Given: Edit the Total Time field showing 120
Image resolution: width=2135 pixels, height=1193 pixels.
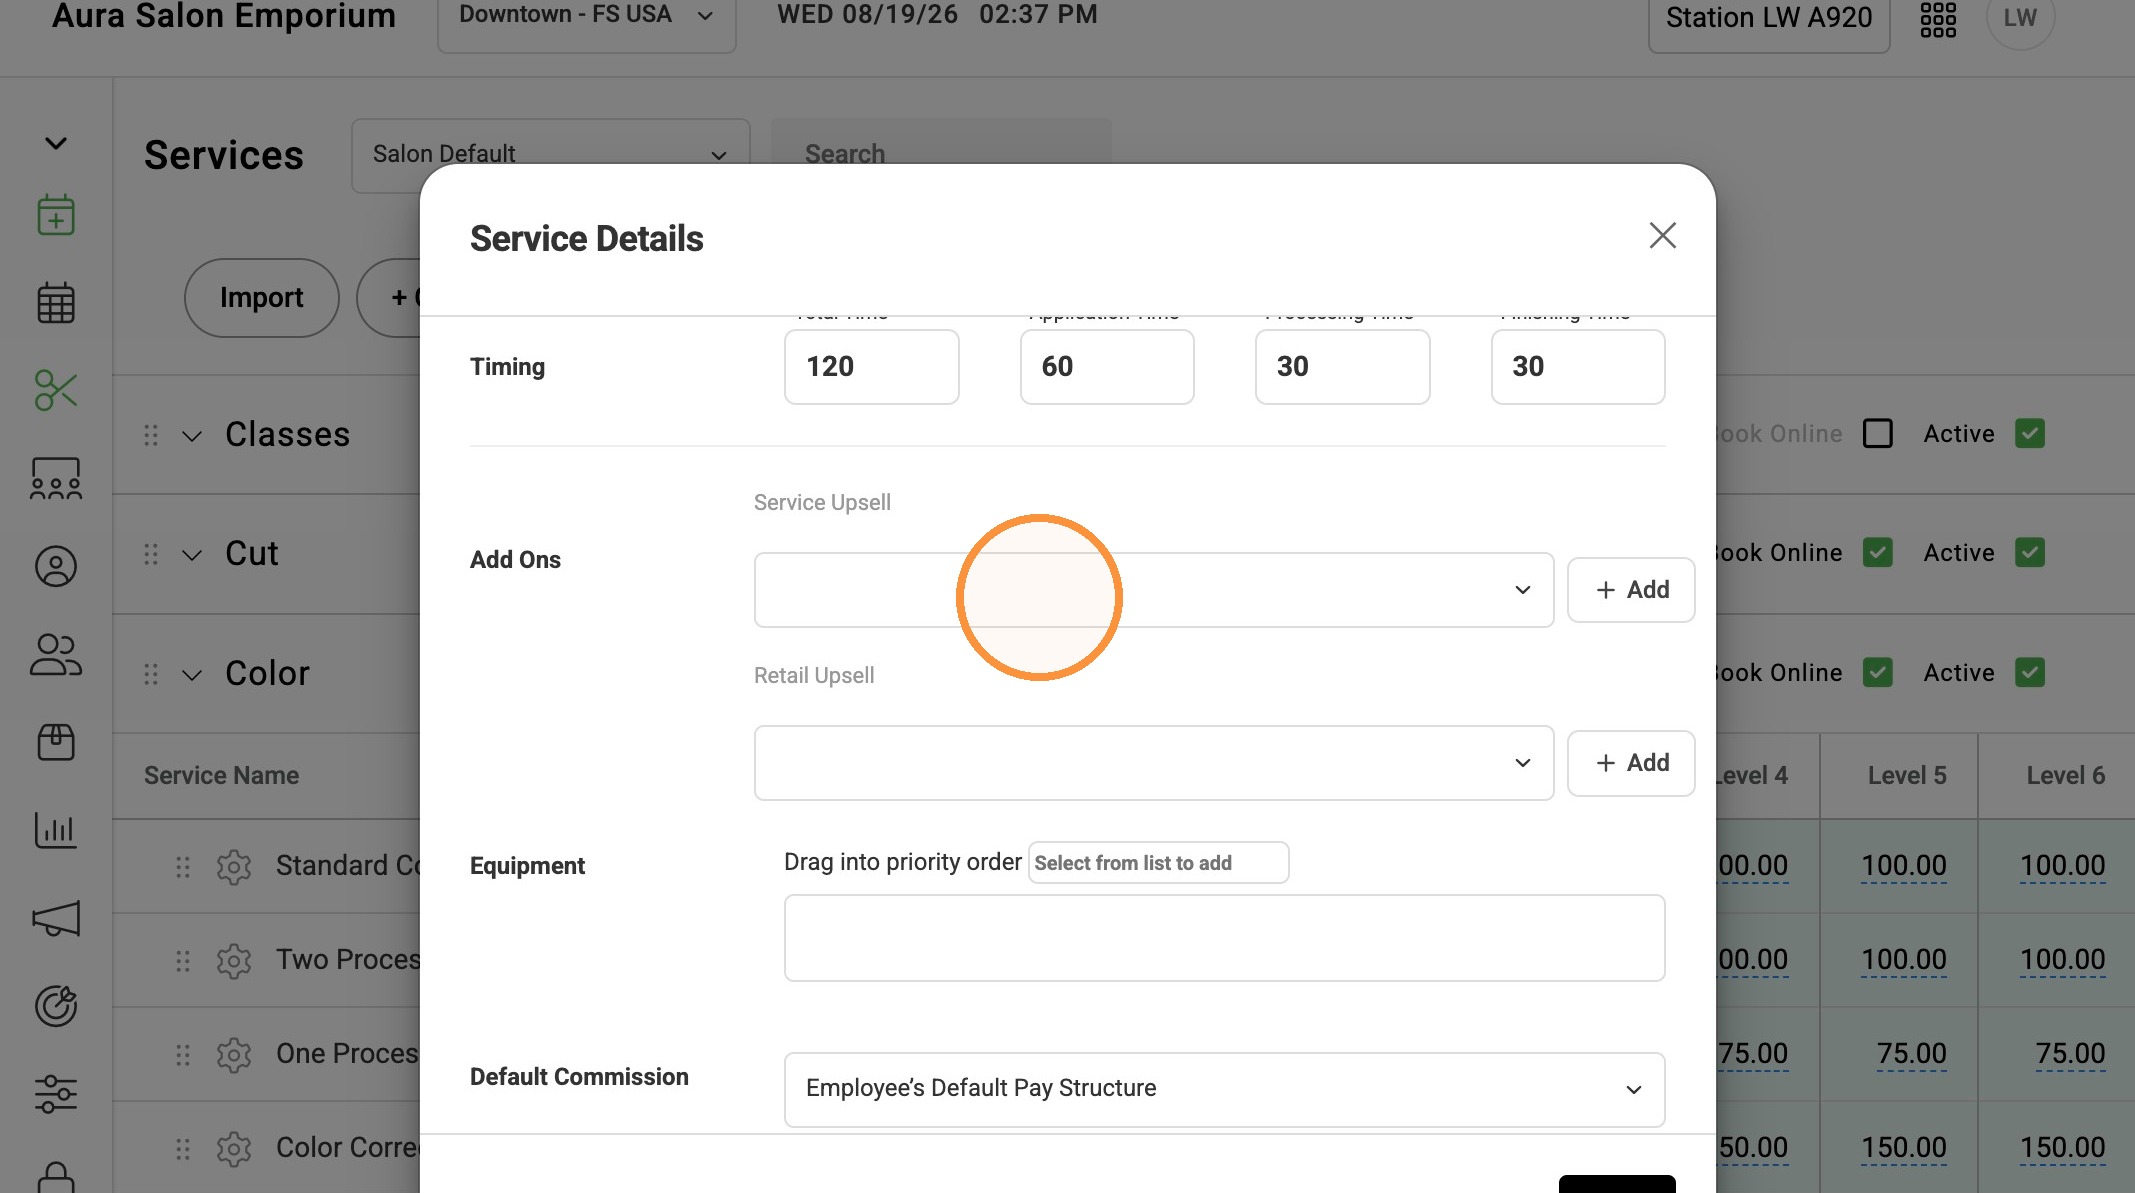Looking at the screenshot, I should pyautogui.click(x=871, y=367).
